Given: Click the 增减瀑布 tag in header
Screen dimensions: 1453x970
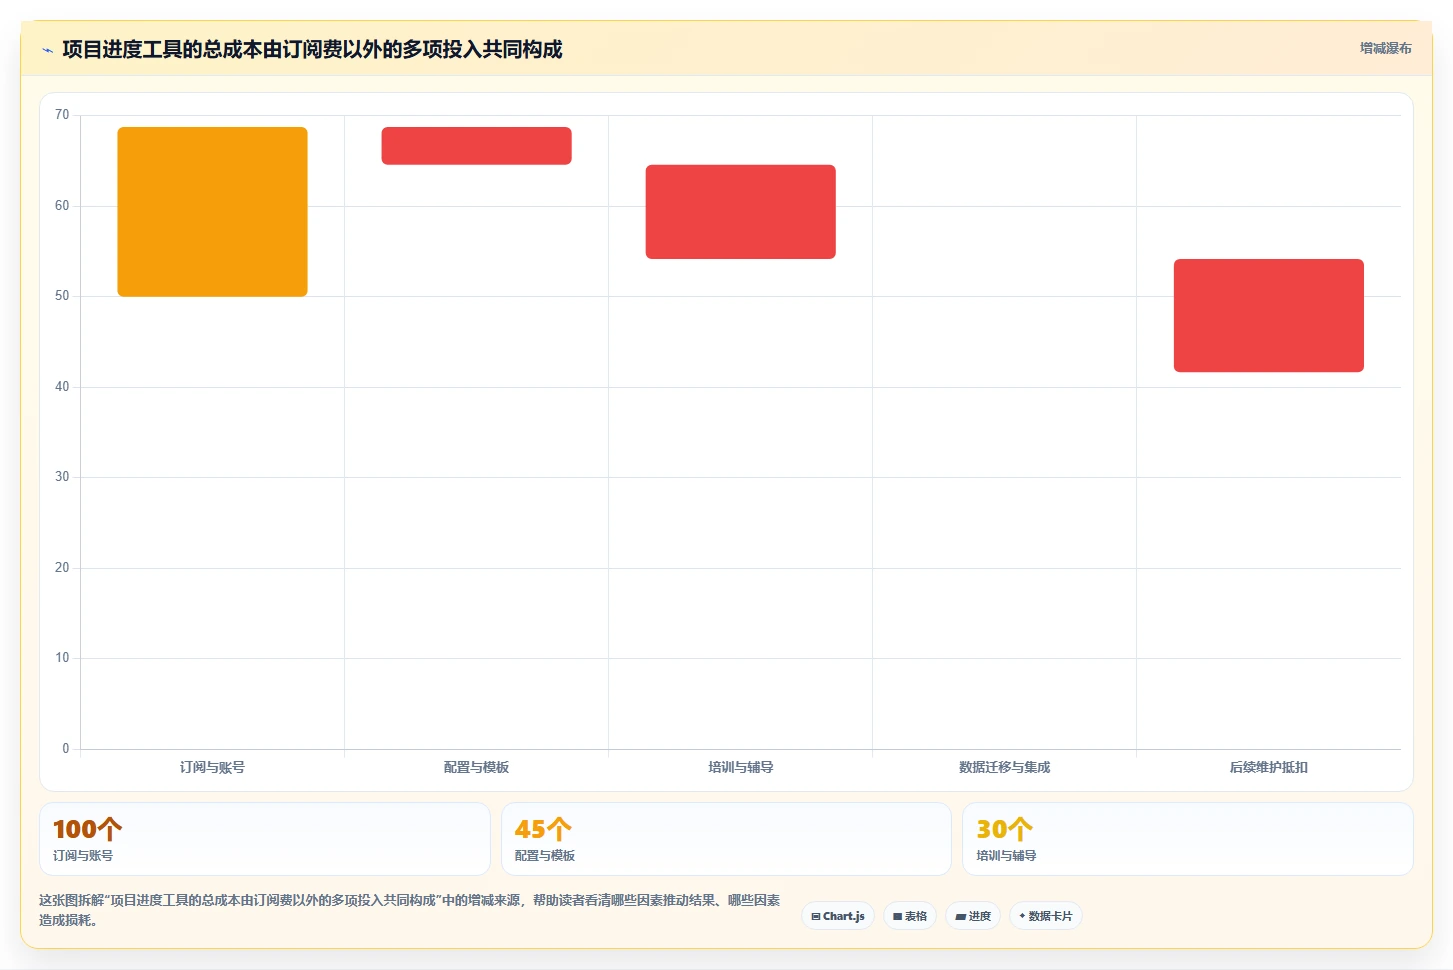Looking at the screenshot, I should coord(1385,48).
